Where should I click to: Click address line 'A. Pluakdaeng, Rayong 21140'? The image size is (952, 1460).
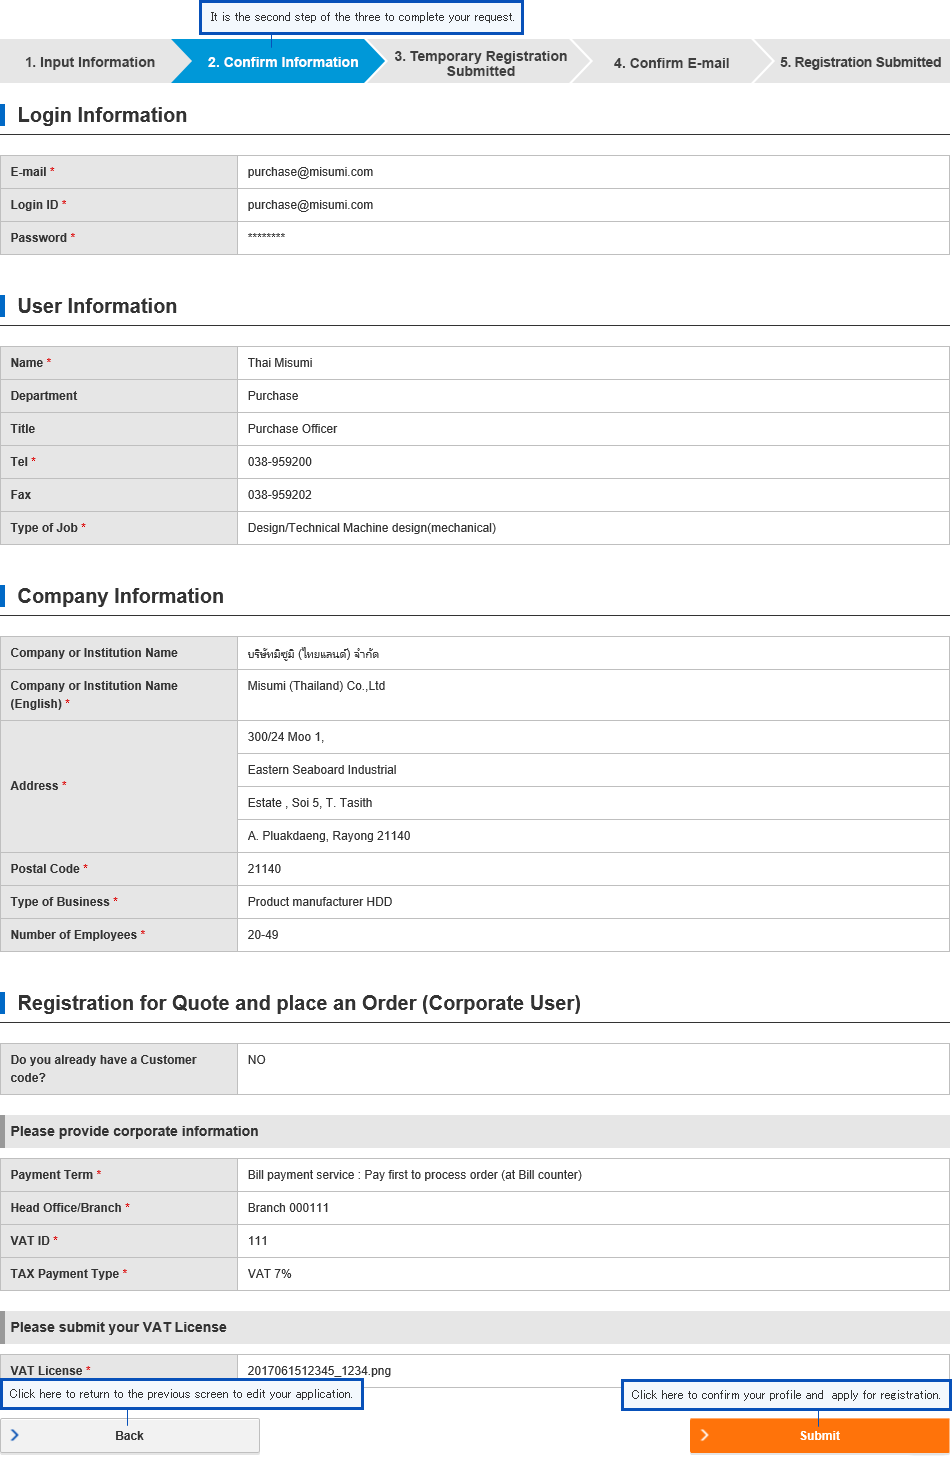coord(329,836)
